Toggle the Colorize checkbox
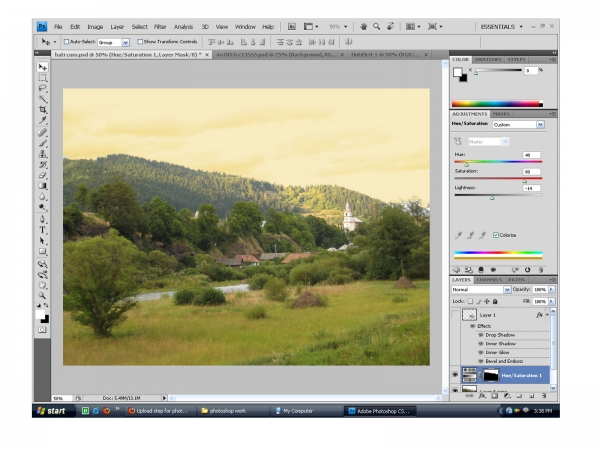 496,235
